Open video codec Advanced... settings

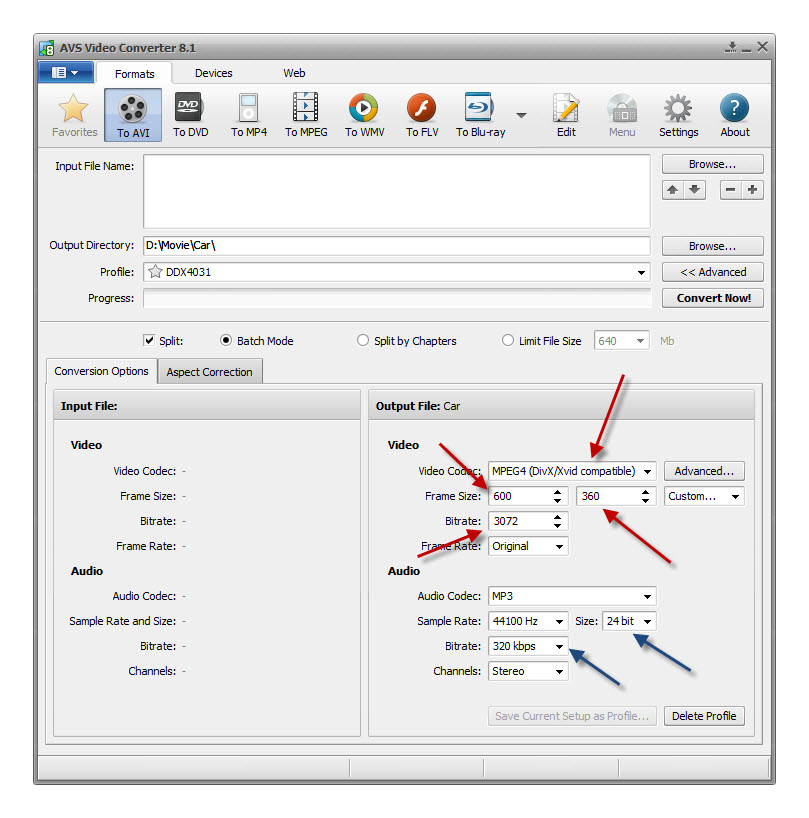pos(704,471)
